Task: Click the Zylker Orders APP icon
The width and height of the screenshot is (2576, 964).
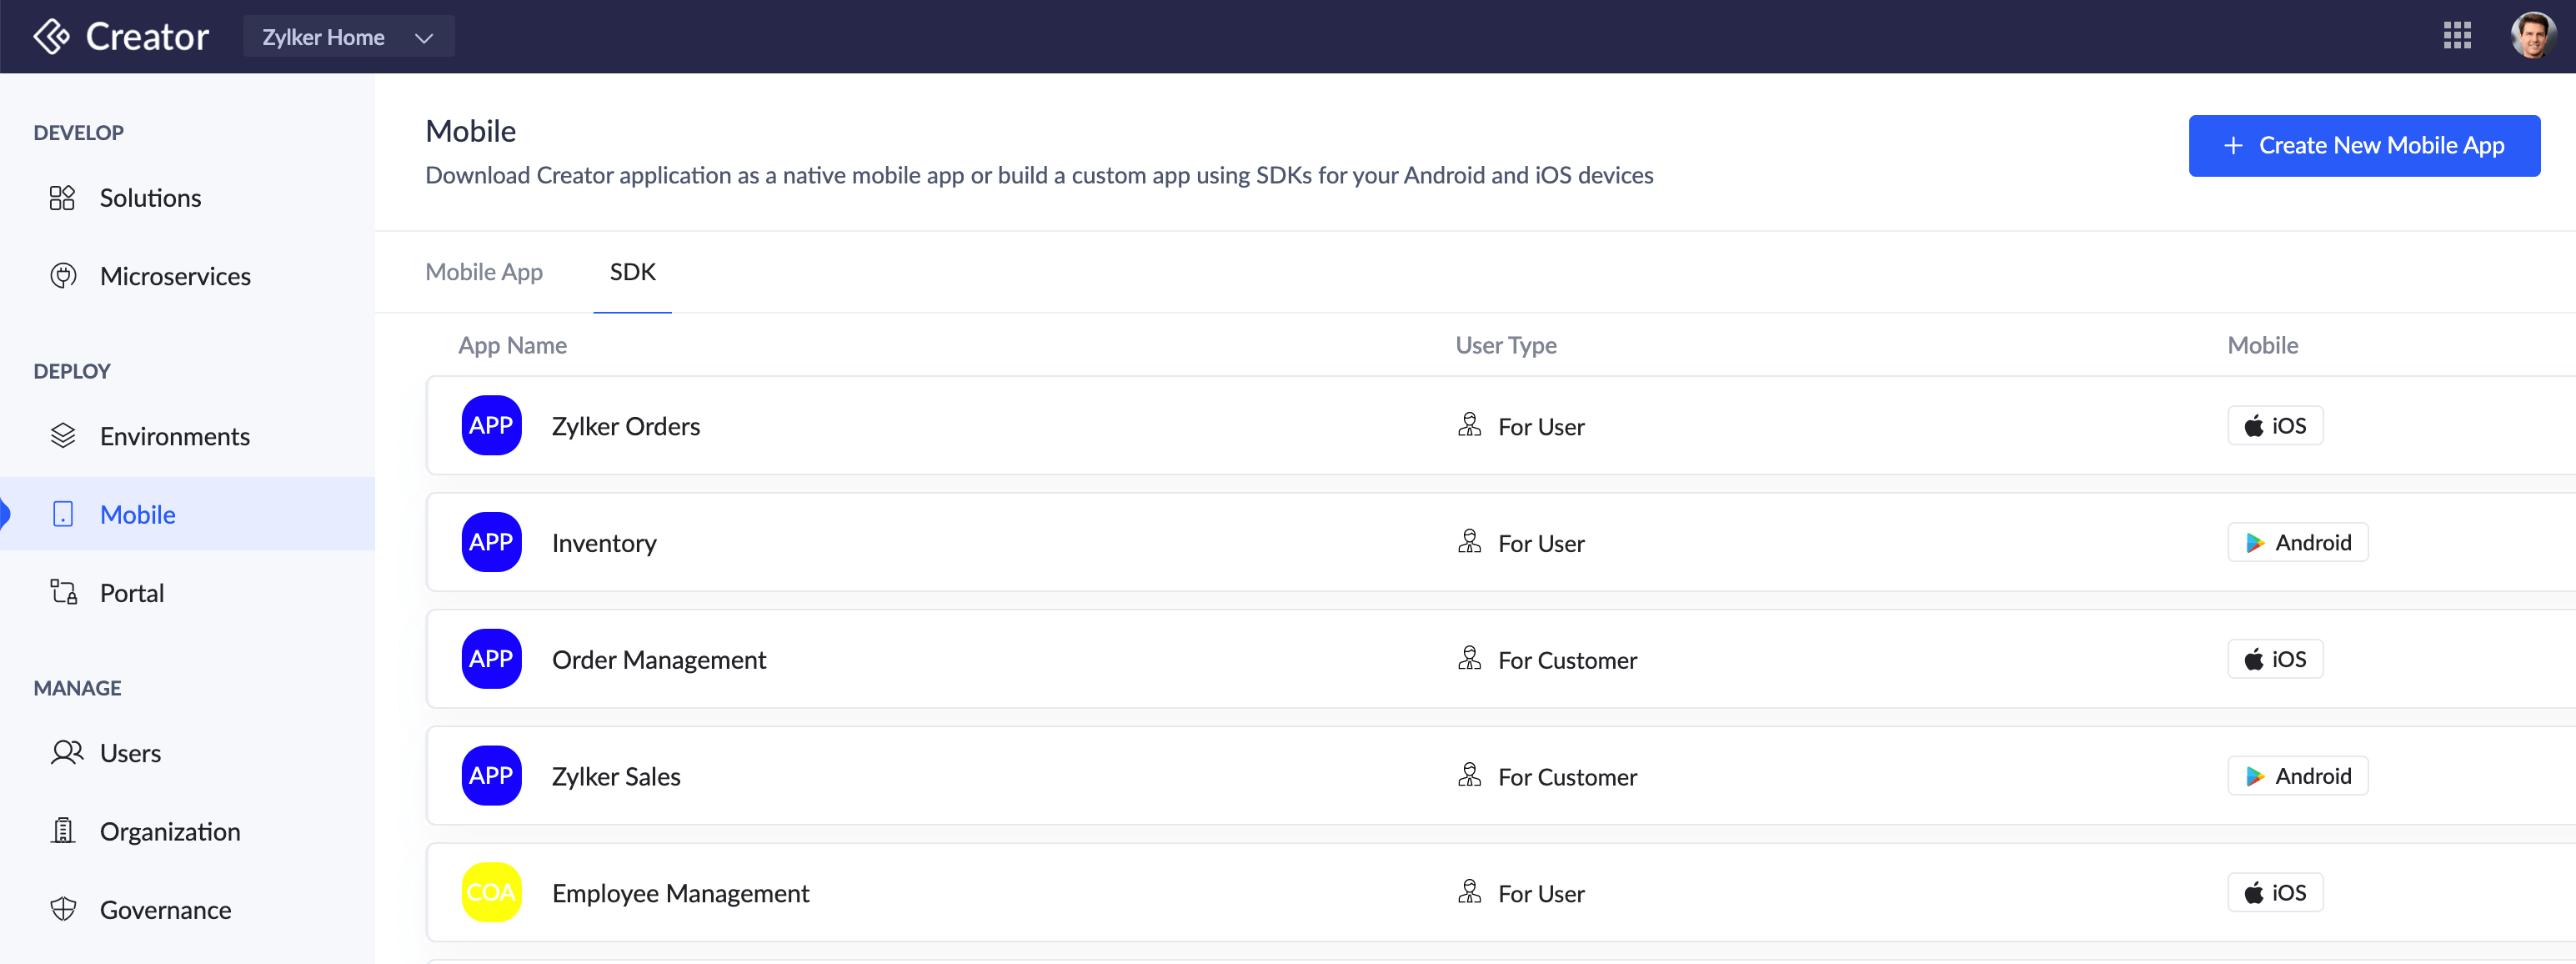Action: [491, 425]
